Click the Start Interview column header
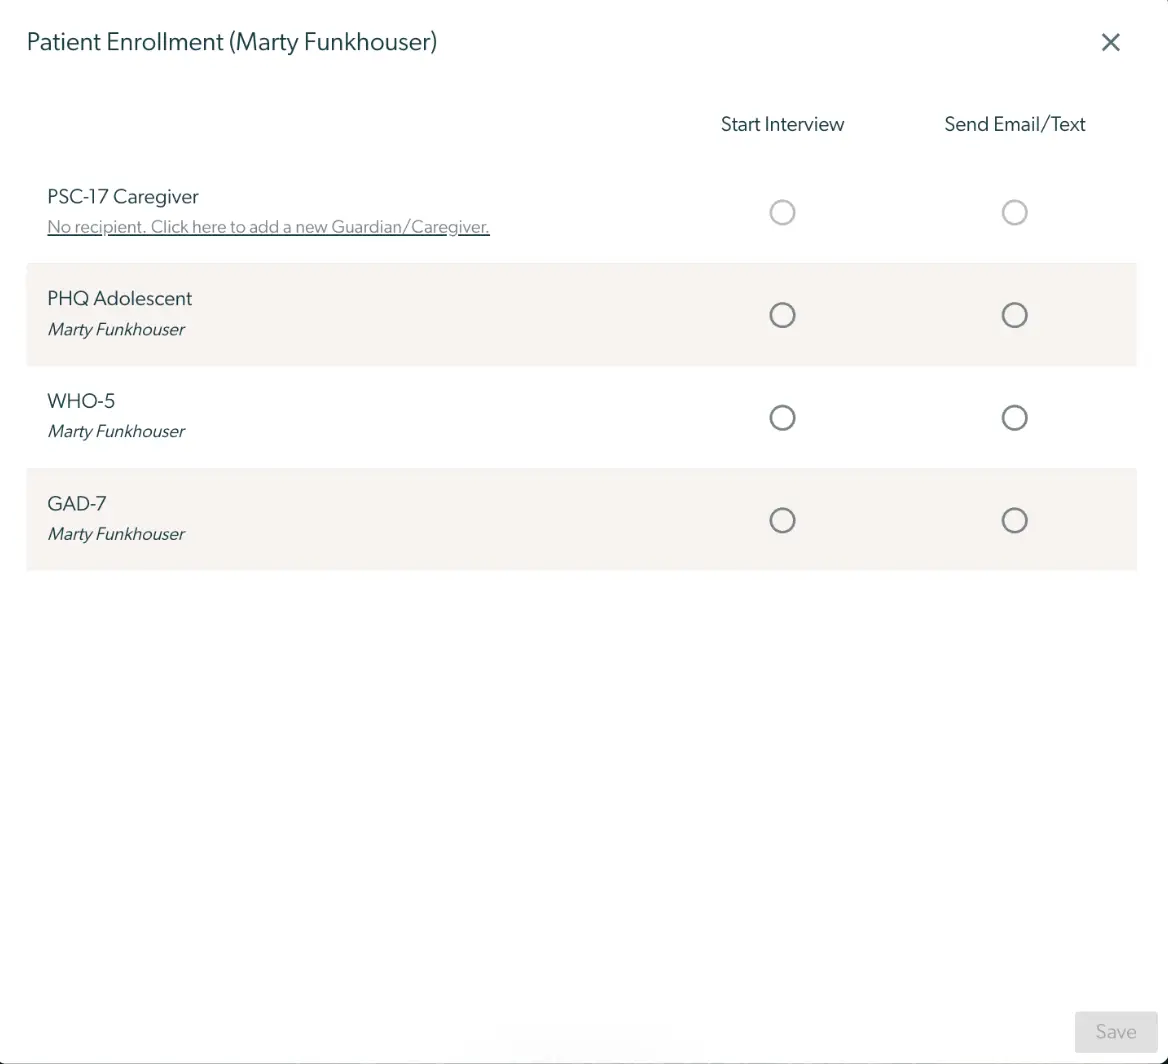 [782, 124]
